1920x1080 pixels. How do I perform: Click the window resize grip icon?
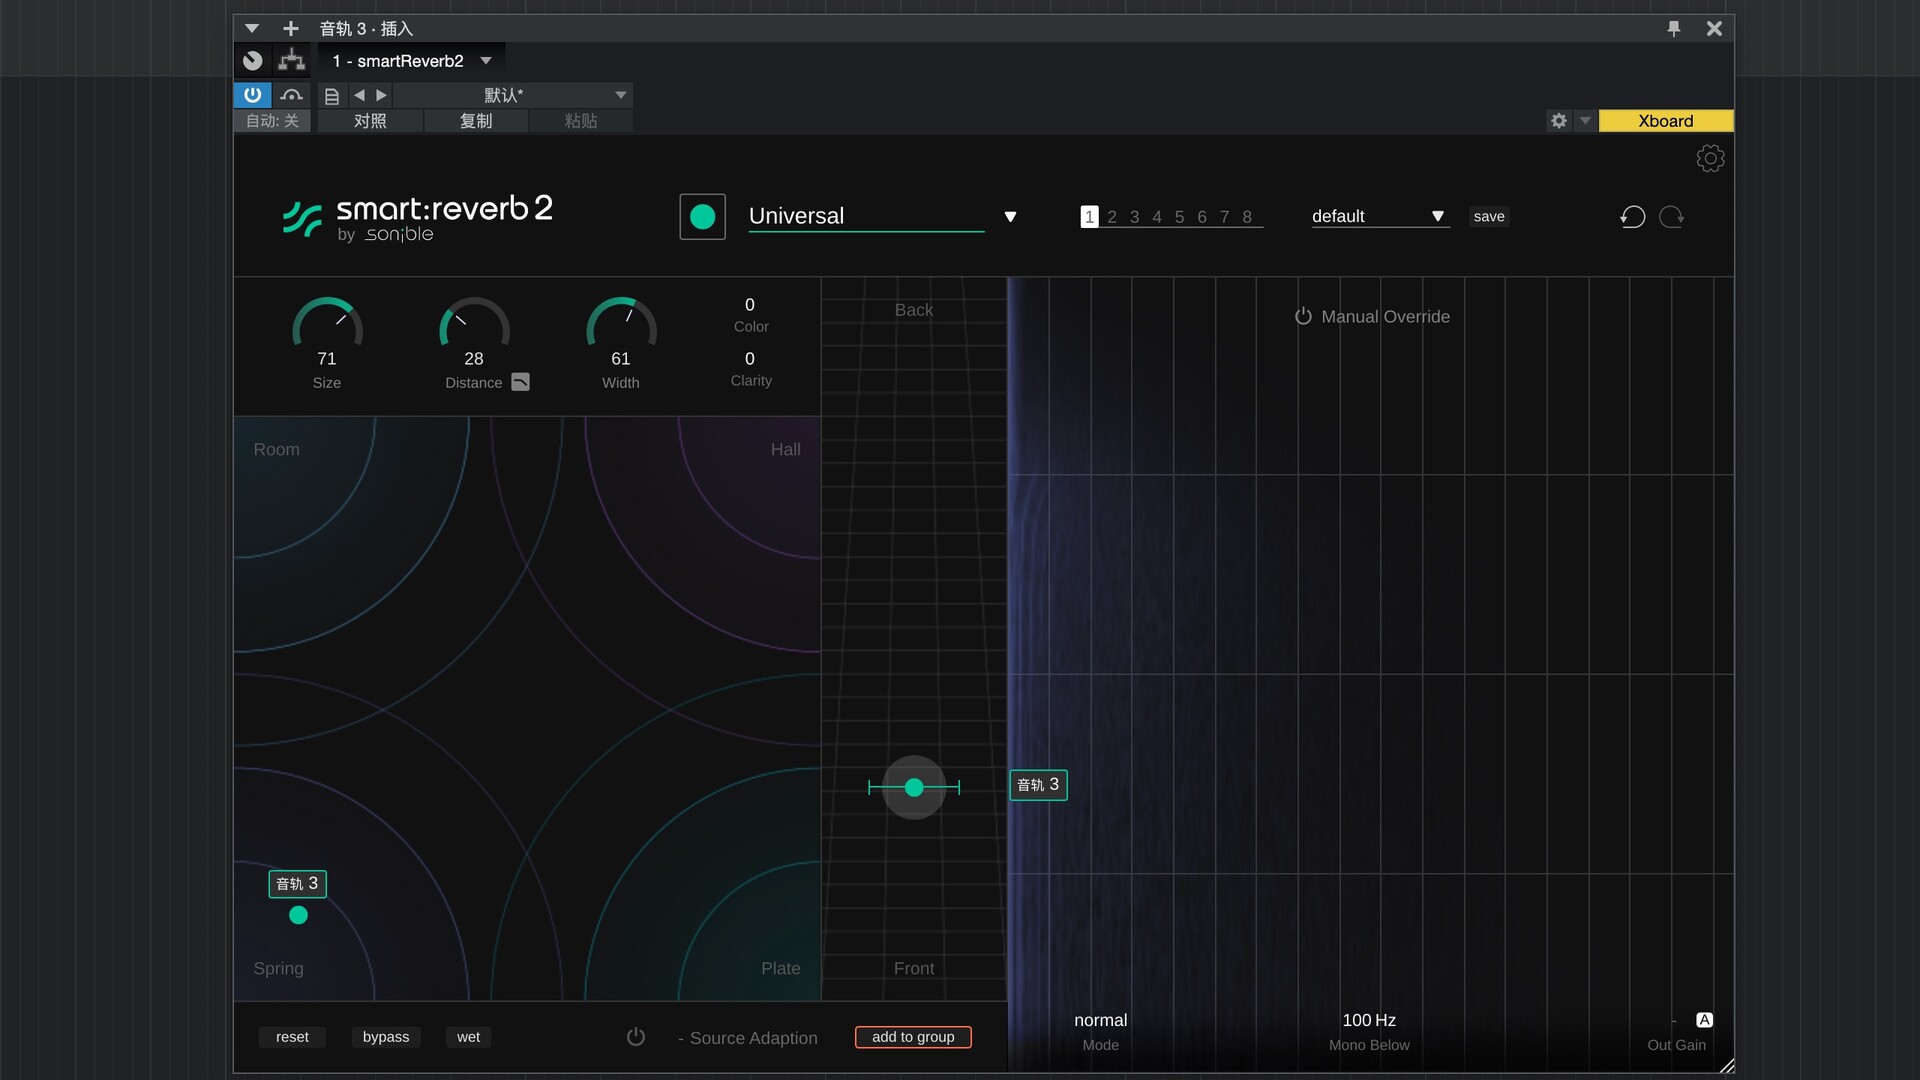pos(1726,1066)
